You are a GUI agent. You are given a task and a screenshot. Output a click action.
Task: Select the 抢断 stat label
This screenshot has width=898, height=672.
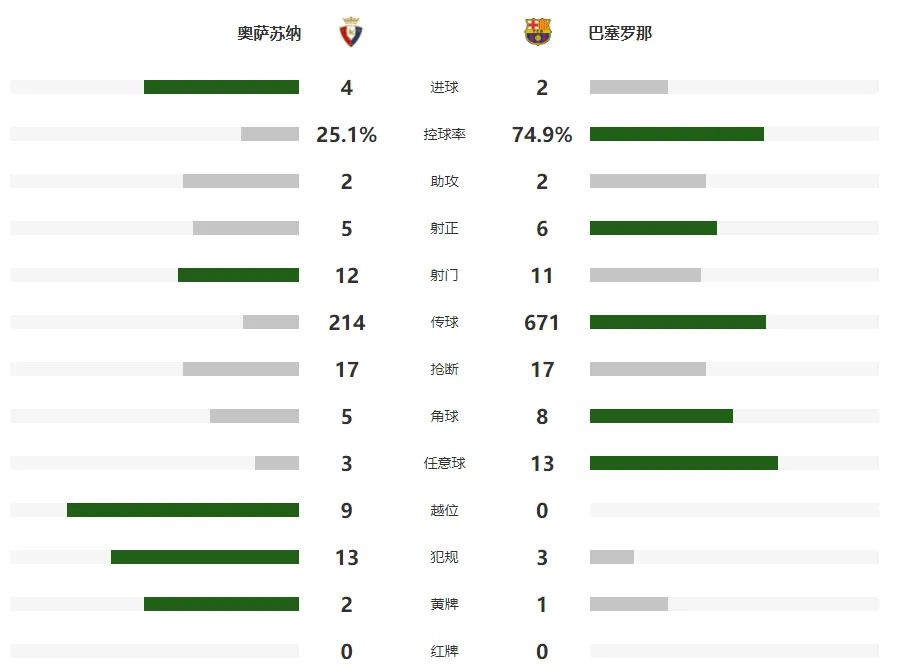pyautogui.click(x=444, y=369)
